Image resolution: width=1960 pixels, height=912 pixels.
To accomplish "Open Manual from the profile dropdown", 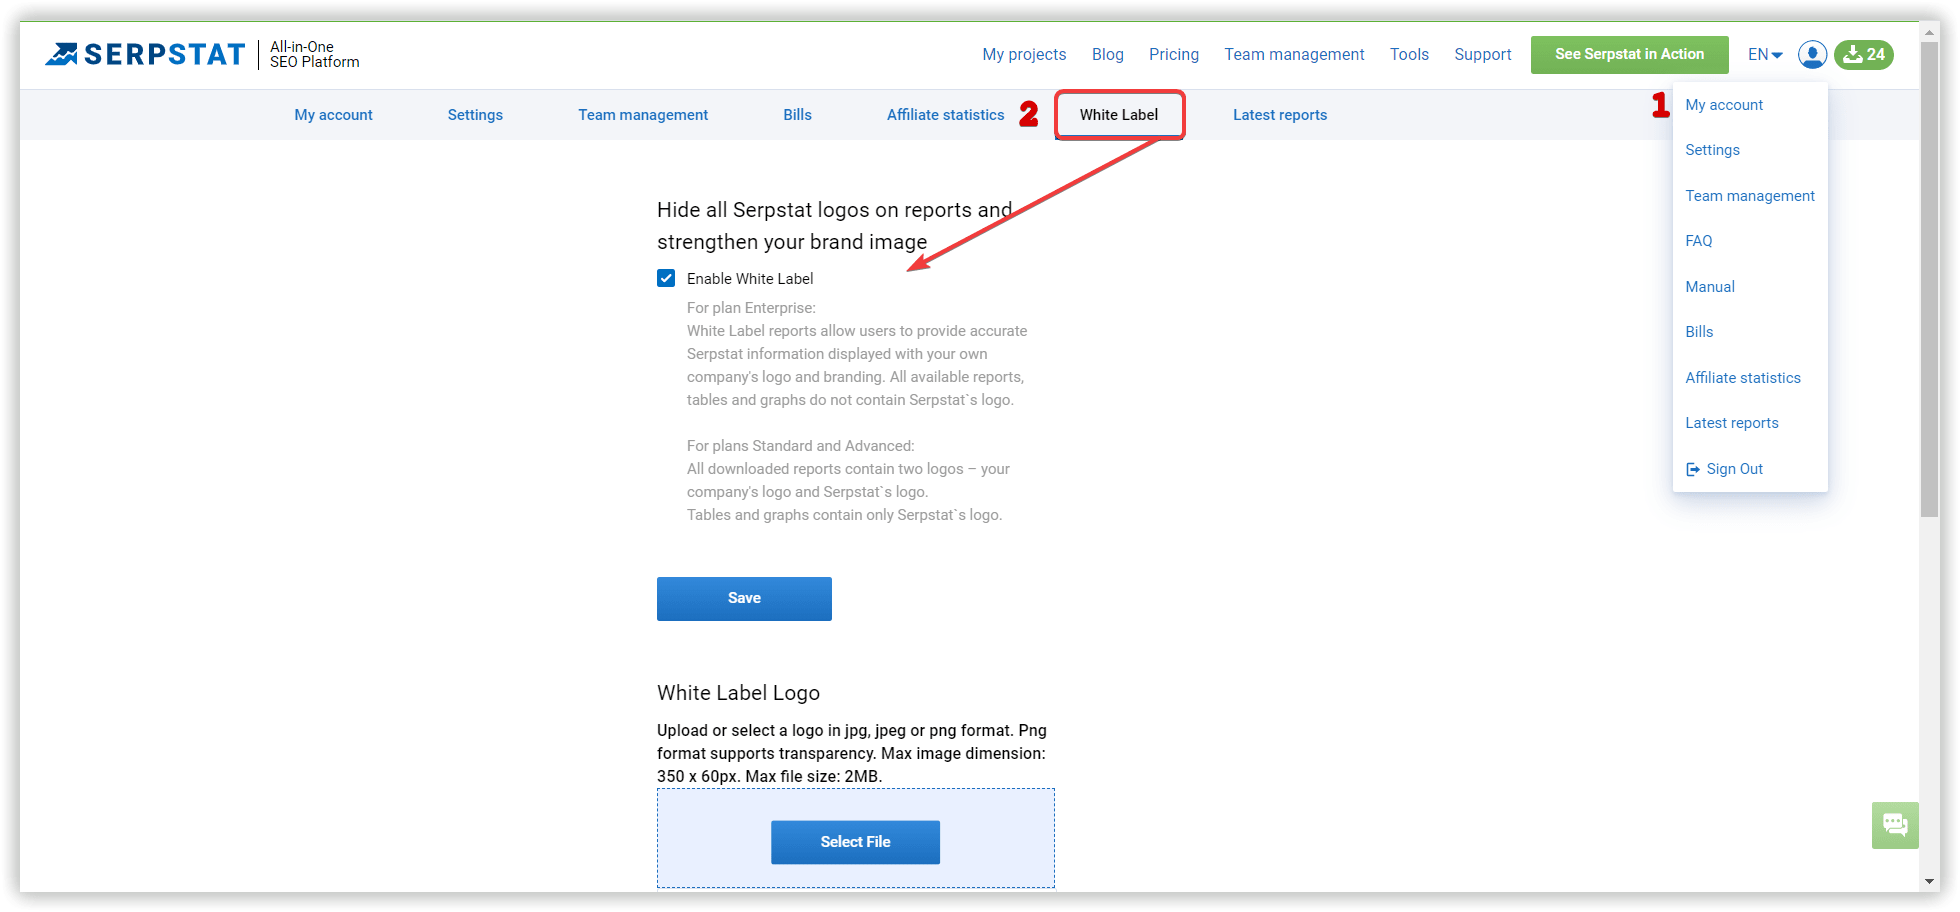I will tap(1710, 287).
